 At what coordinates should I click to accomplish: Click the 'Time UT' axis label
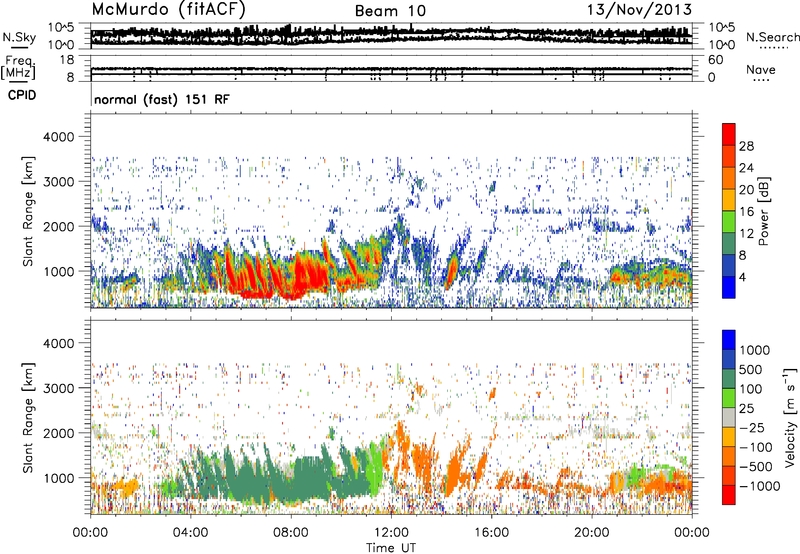(x=391, y=548)
